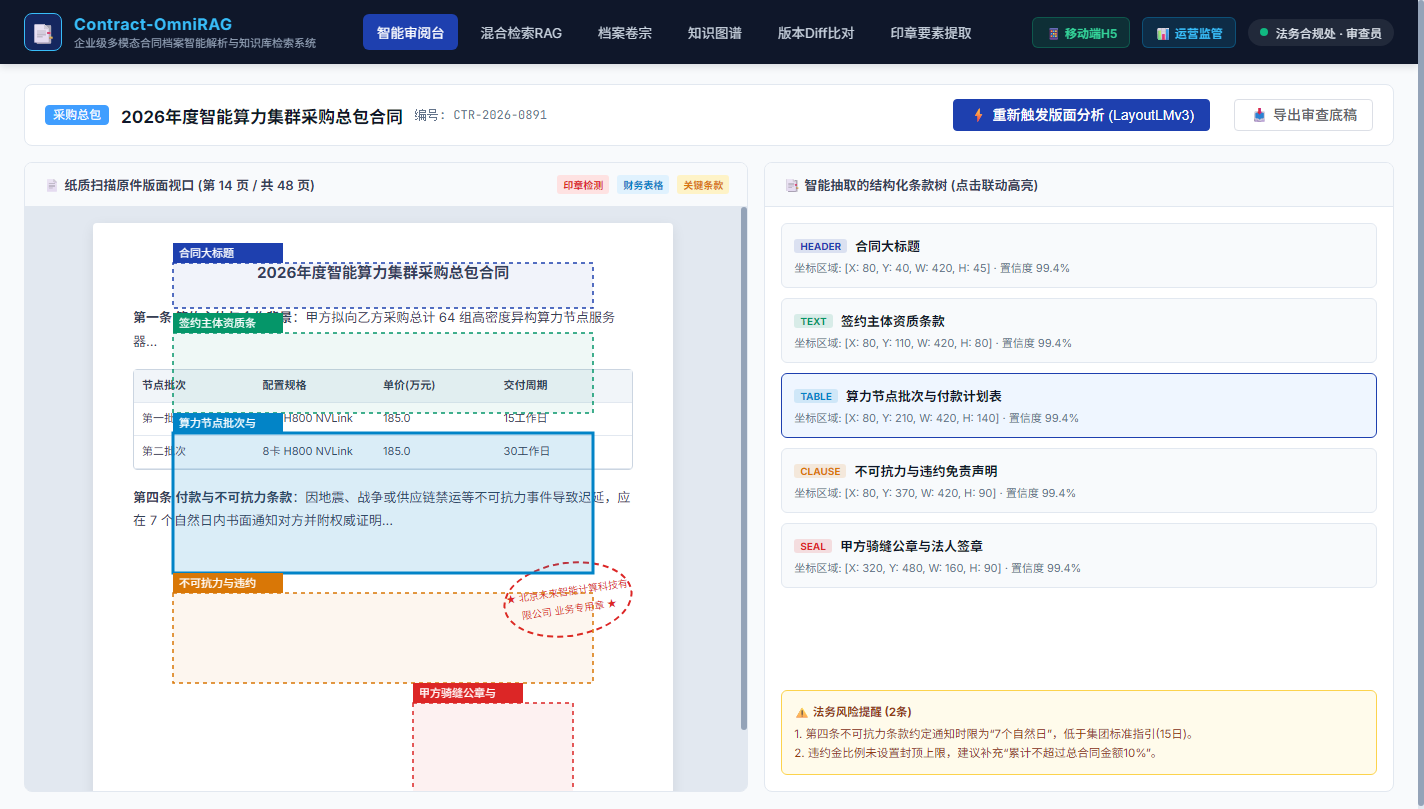Click the CLAUSE type badge
The height and width of the screenshot is (809, 1424).
click(x=820, y=471)
